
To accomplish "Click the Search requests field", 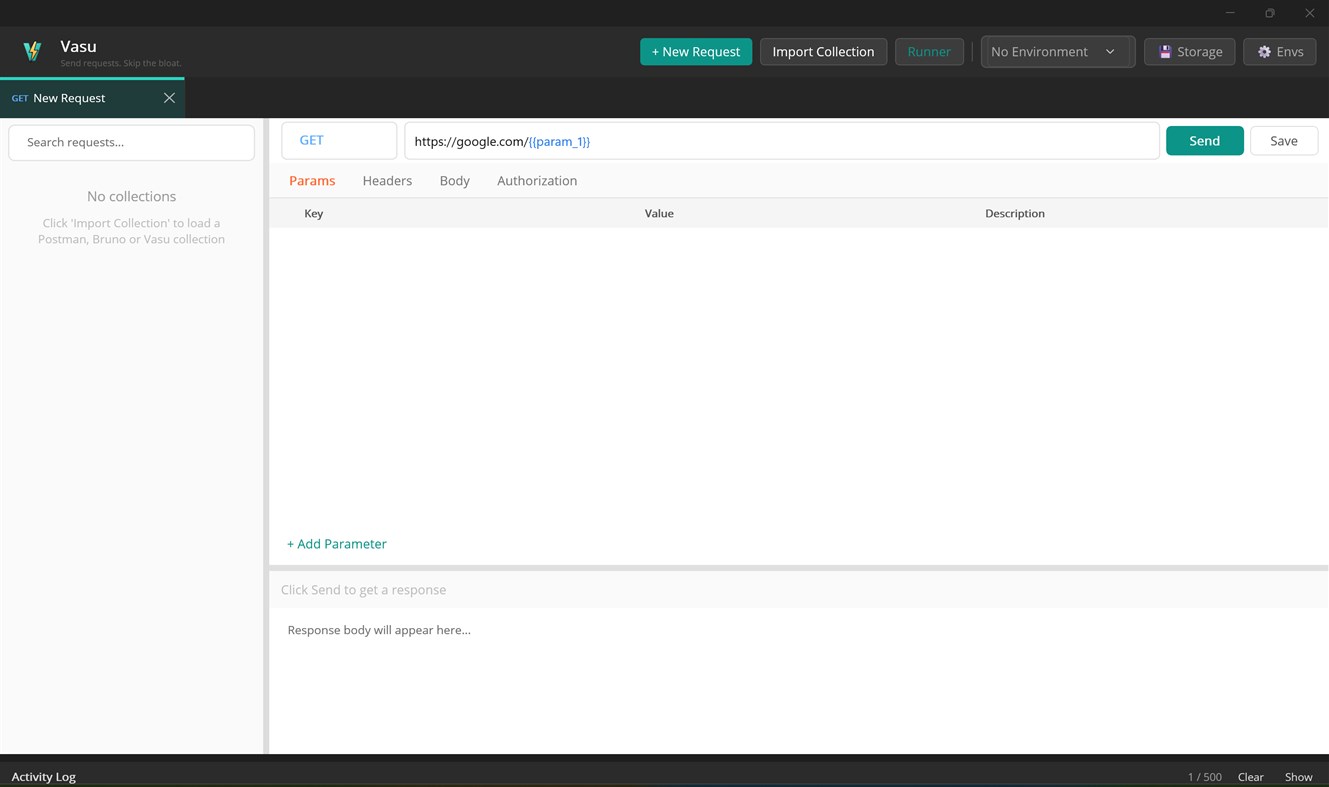I will (131, 142).
